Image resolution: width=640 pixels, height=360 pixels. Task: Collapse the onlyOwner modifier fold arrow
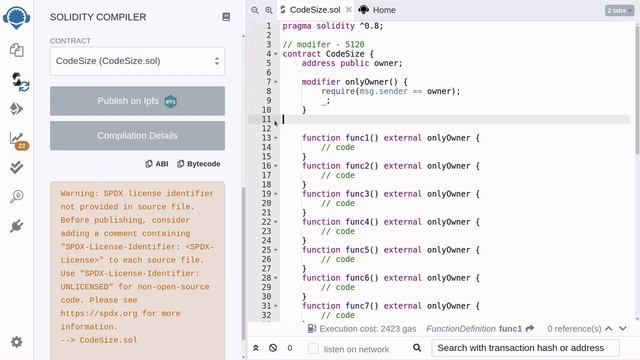pyautogui.click(x=276, y=82)
